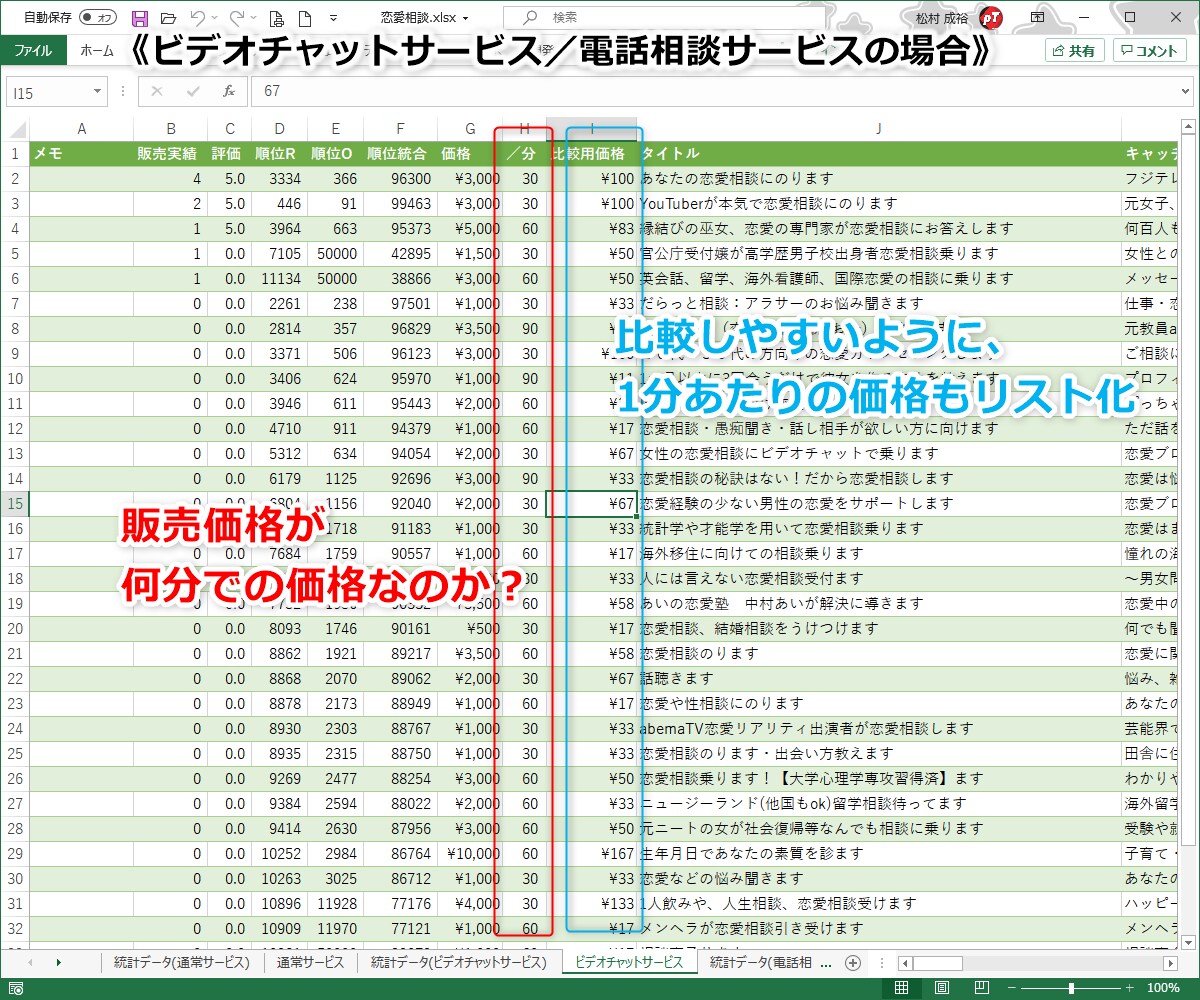Screen dimensions: 1200x1000
Task: Open the 恋愛相談.xlsx file name dropdown
Action: 465,18
